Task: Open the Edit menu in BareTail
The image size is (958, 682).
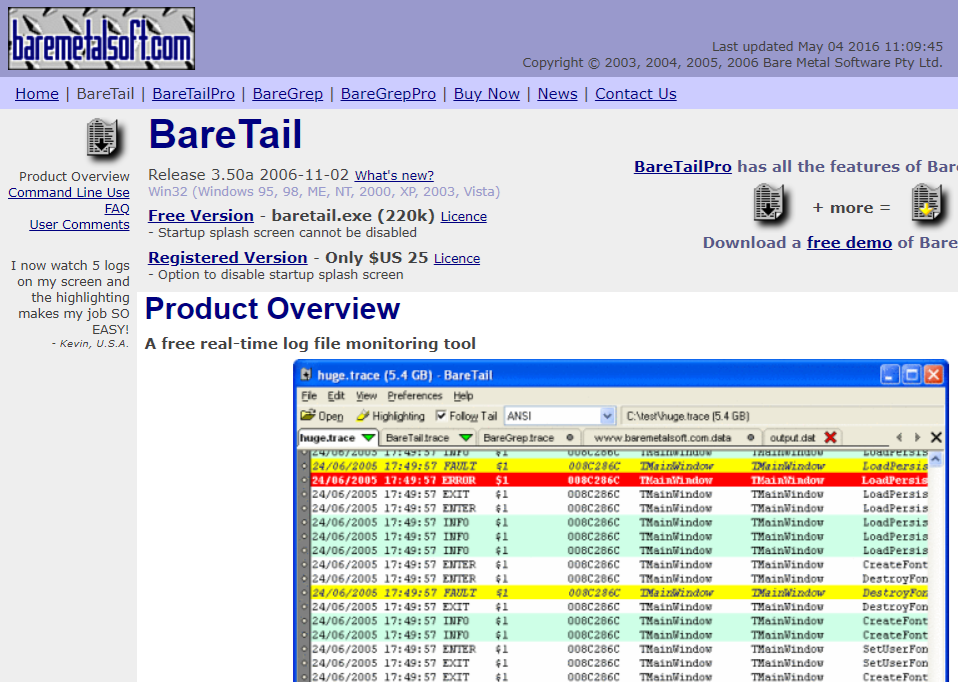Action: 336,395
